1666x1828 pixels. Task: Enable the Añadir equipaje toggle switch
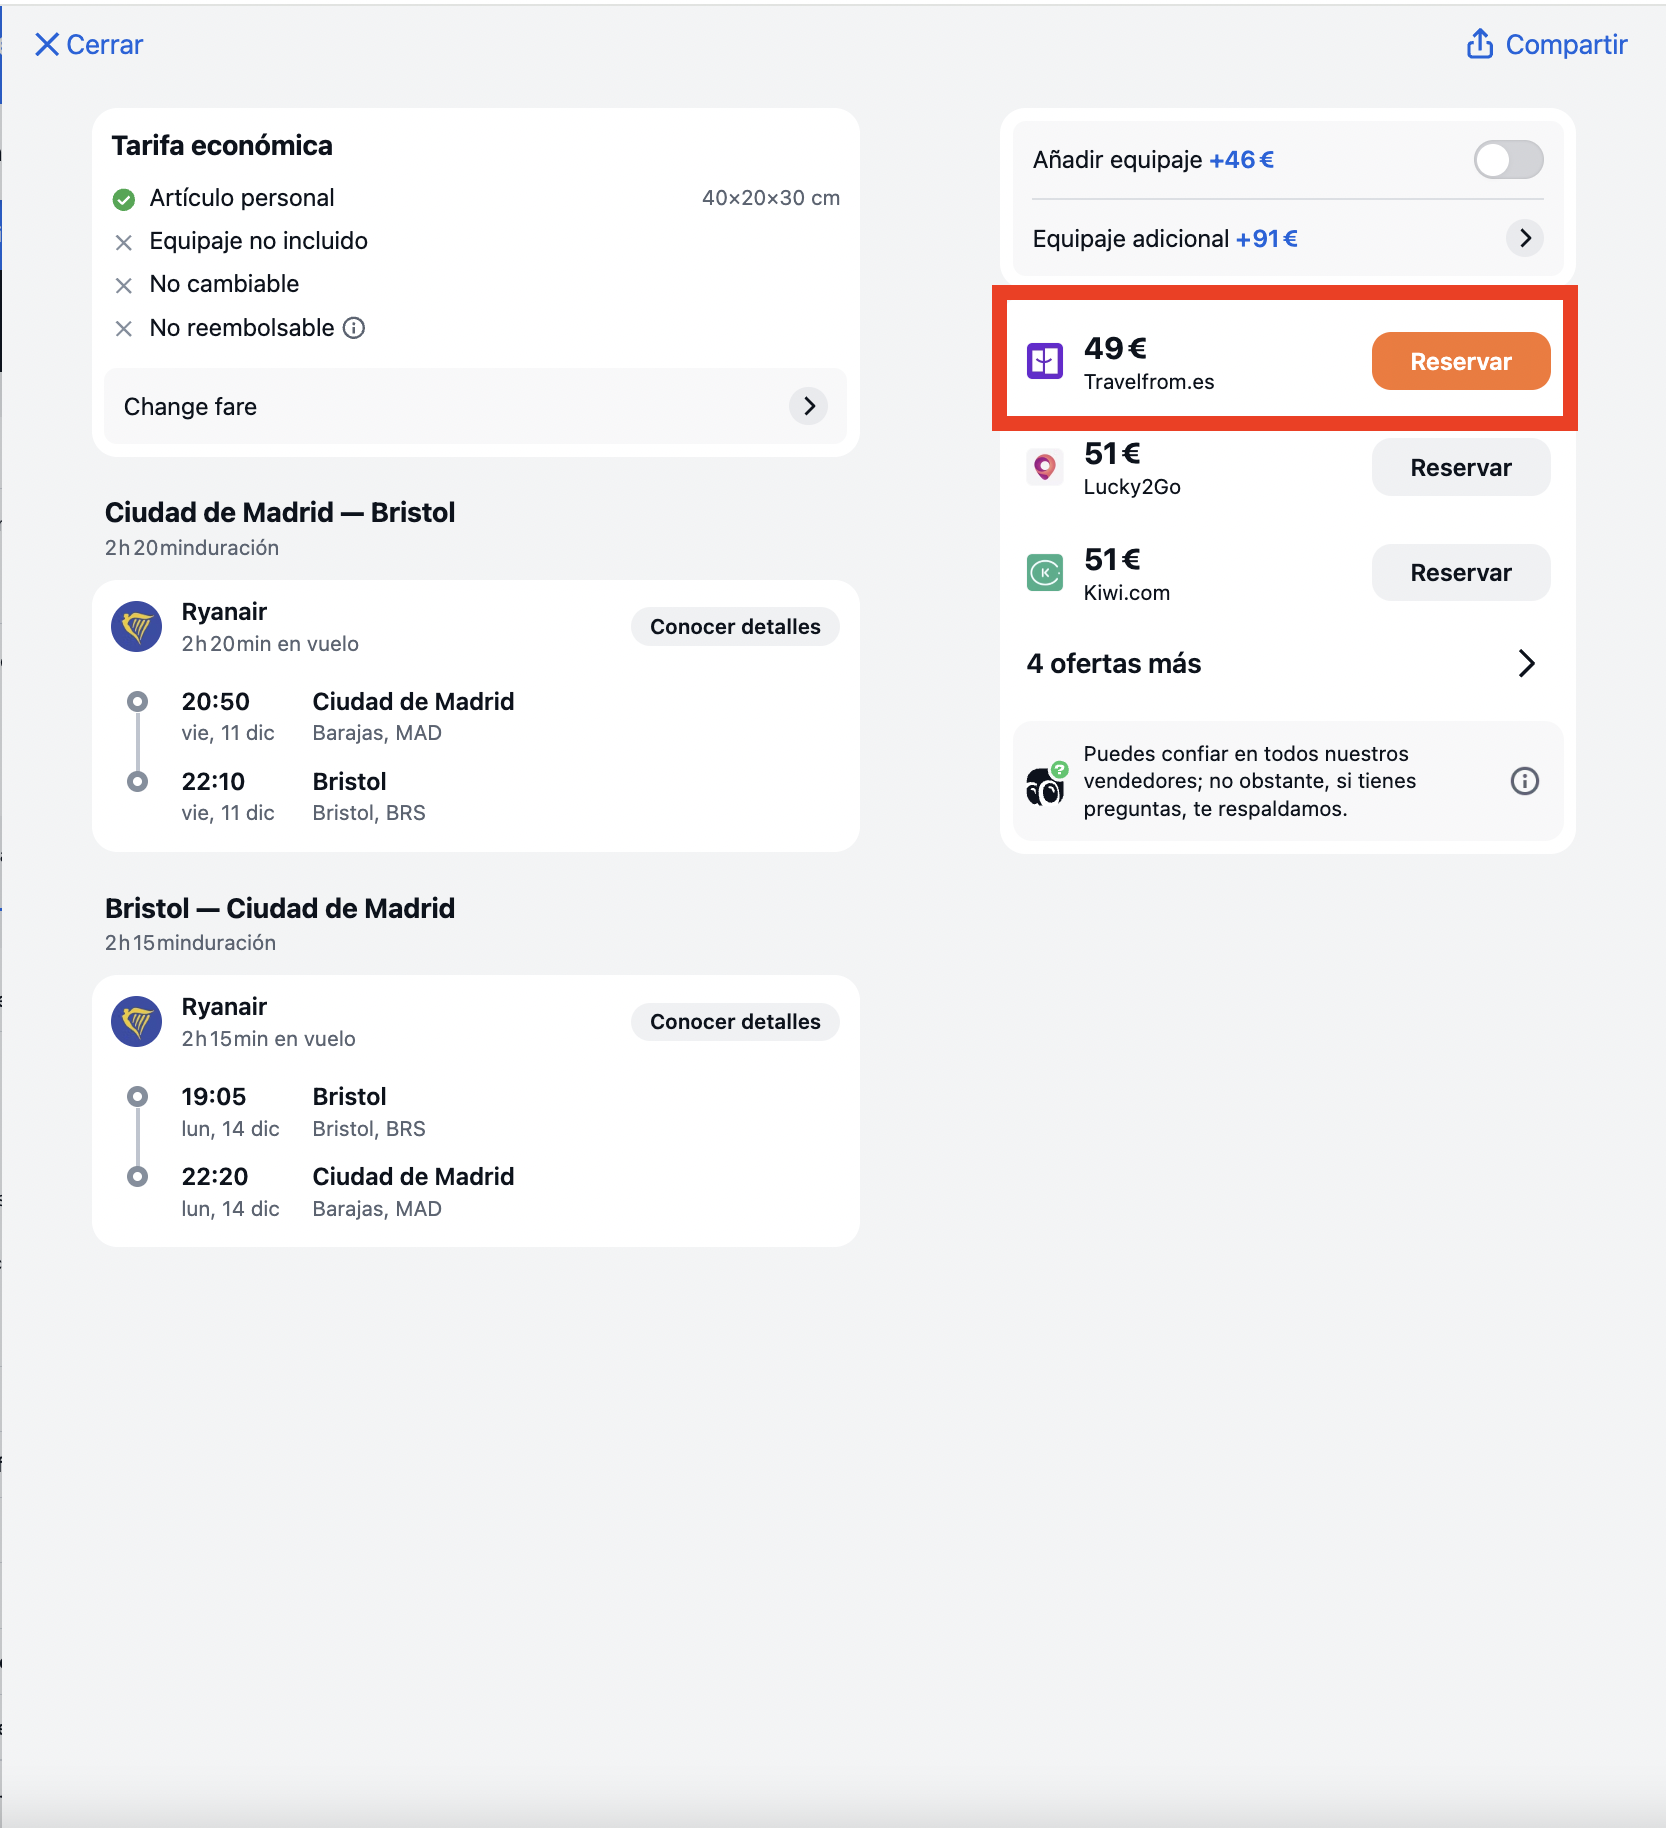(1508, 160)
